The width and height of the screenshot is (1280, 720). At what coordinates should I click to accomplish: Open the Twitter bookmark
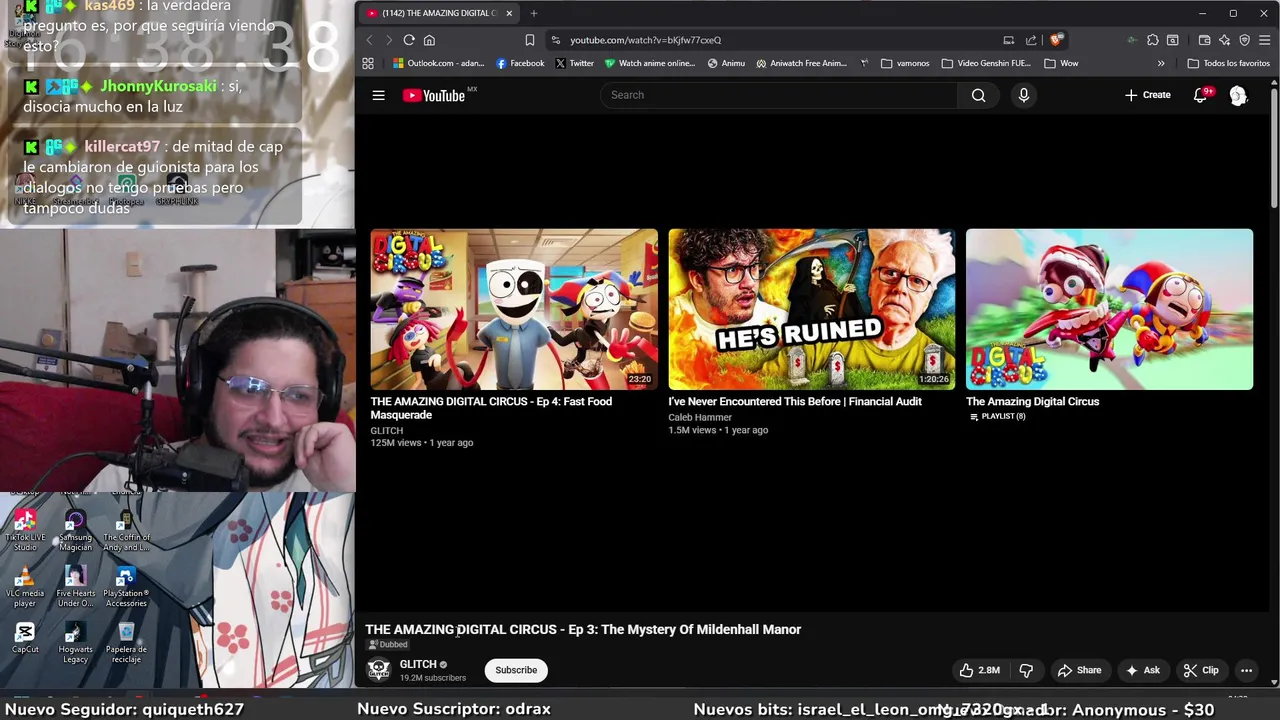pos(574,63)
